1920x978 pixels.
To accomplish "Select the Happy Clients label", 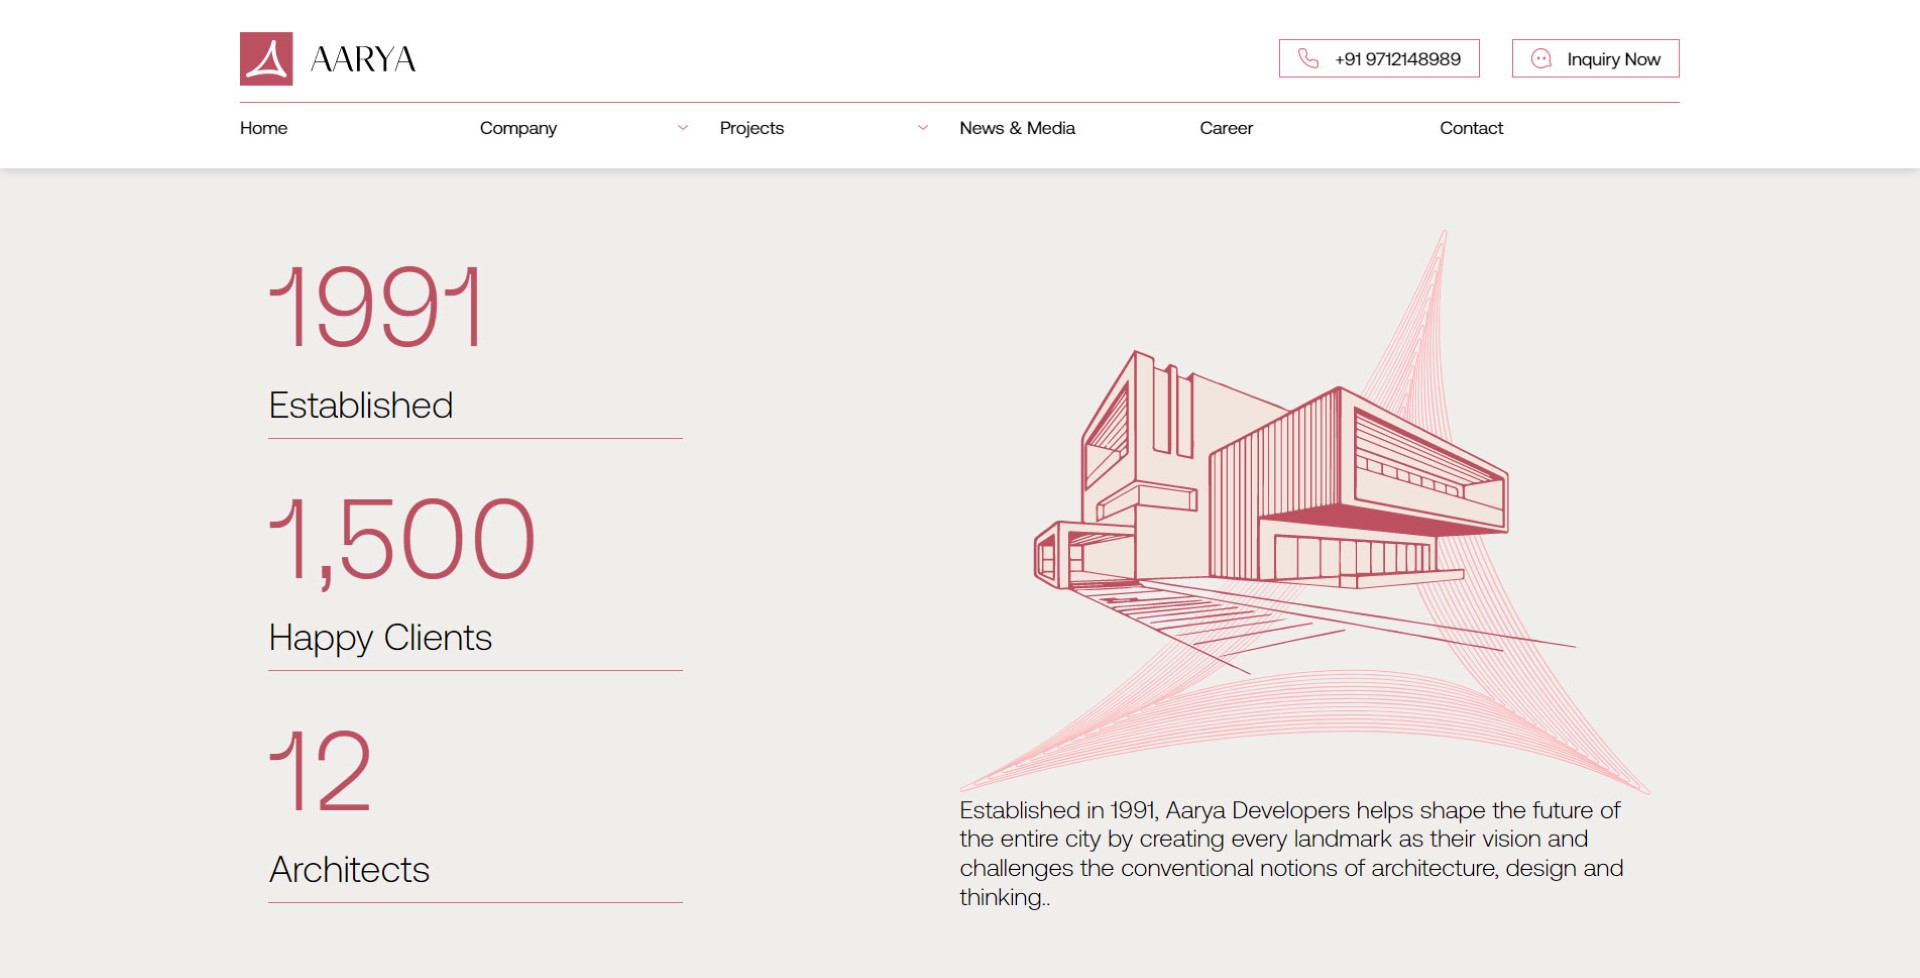I will [x=380, y=638].
